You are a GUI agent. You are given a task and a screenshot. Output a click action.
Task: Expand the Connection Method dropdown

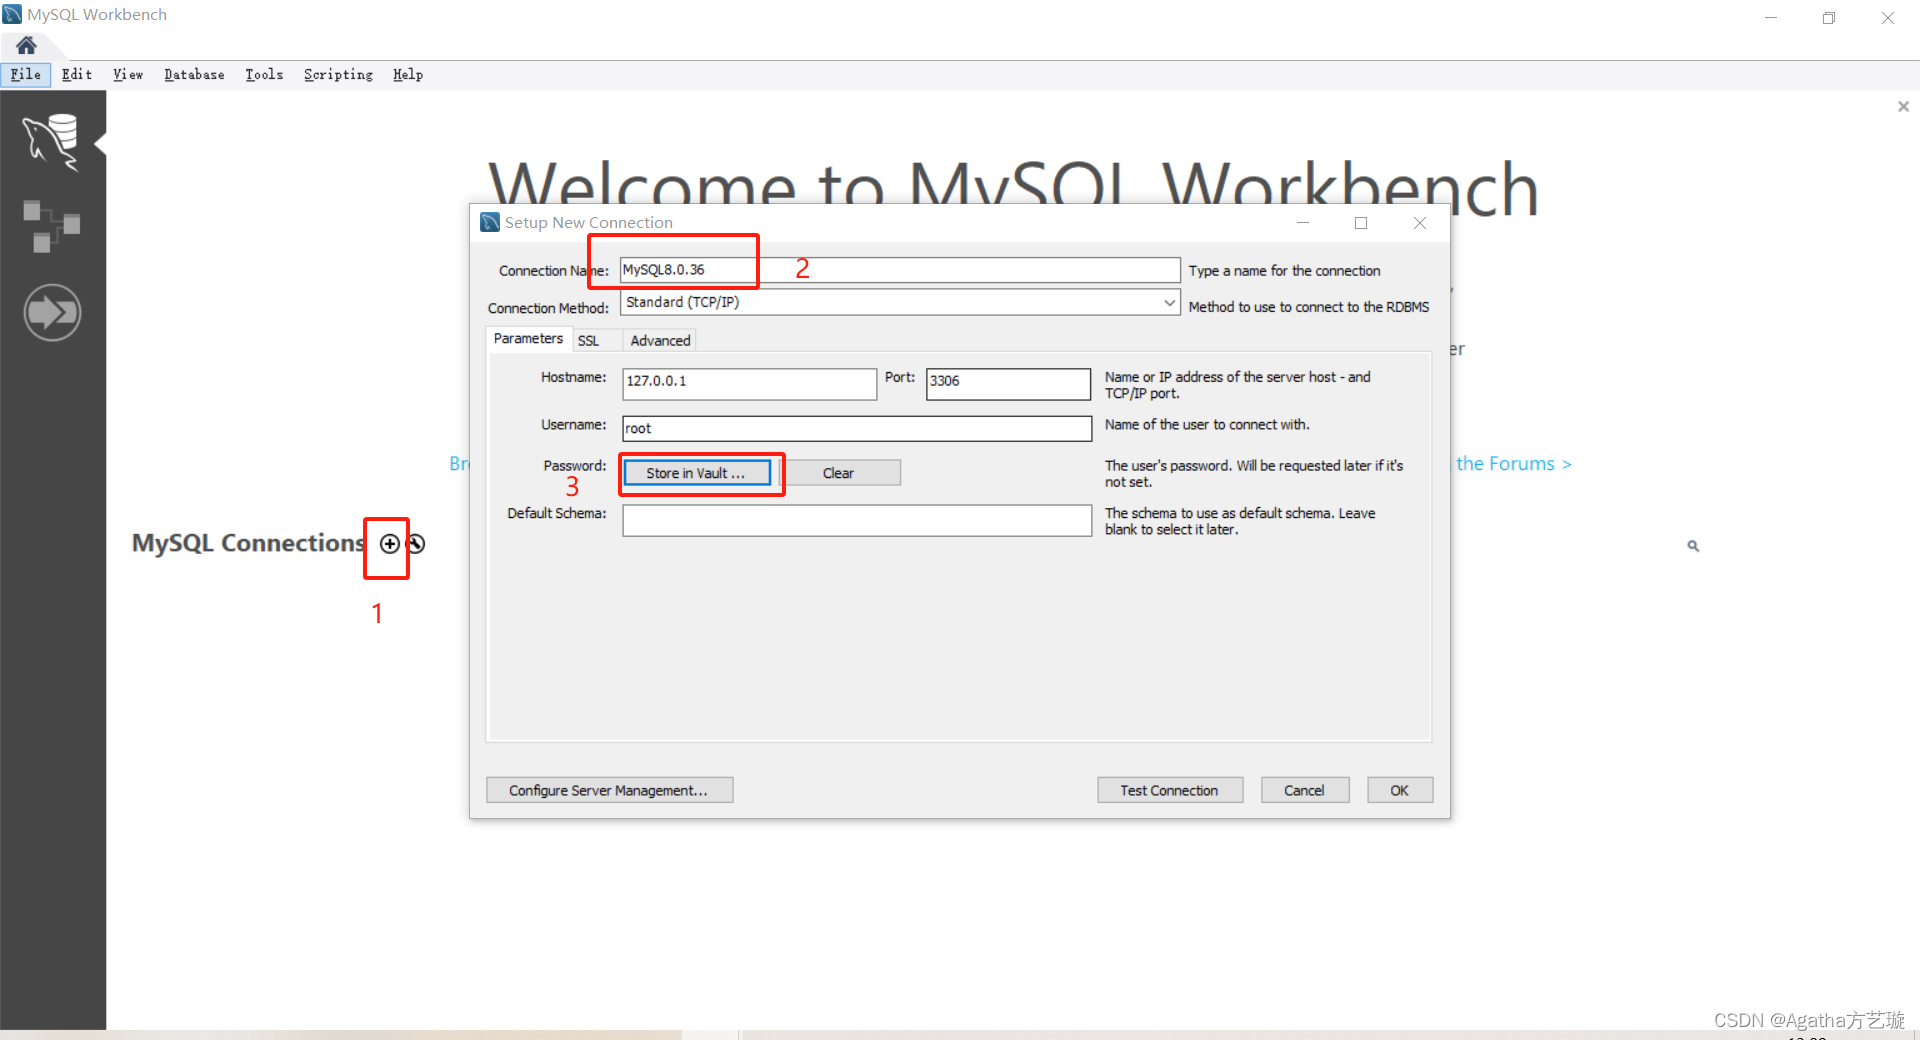pyautogui.click(x=1169, y=302)
